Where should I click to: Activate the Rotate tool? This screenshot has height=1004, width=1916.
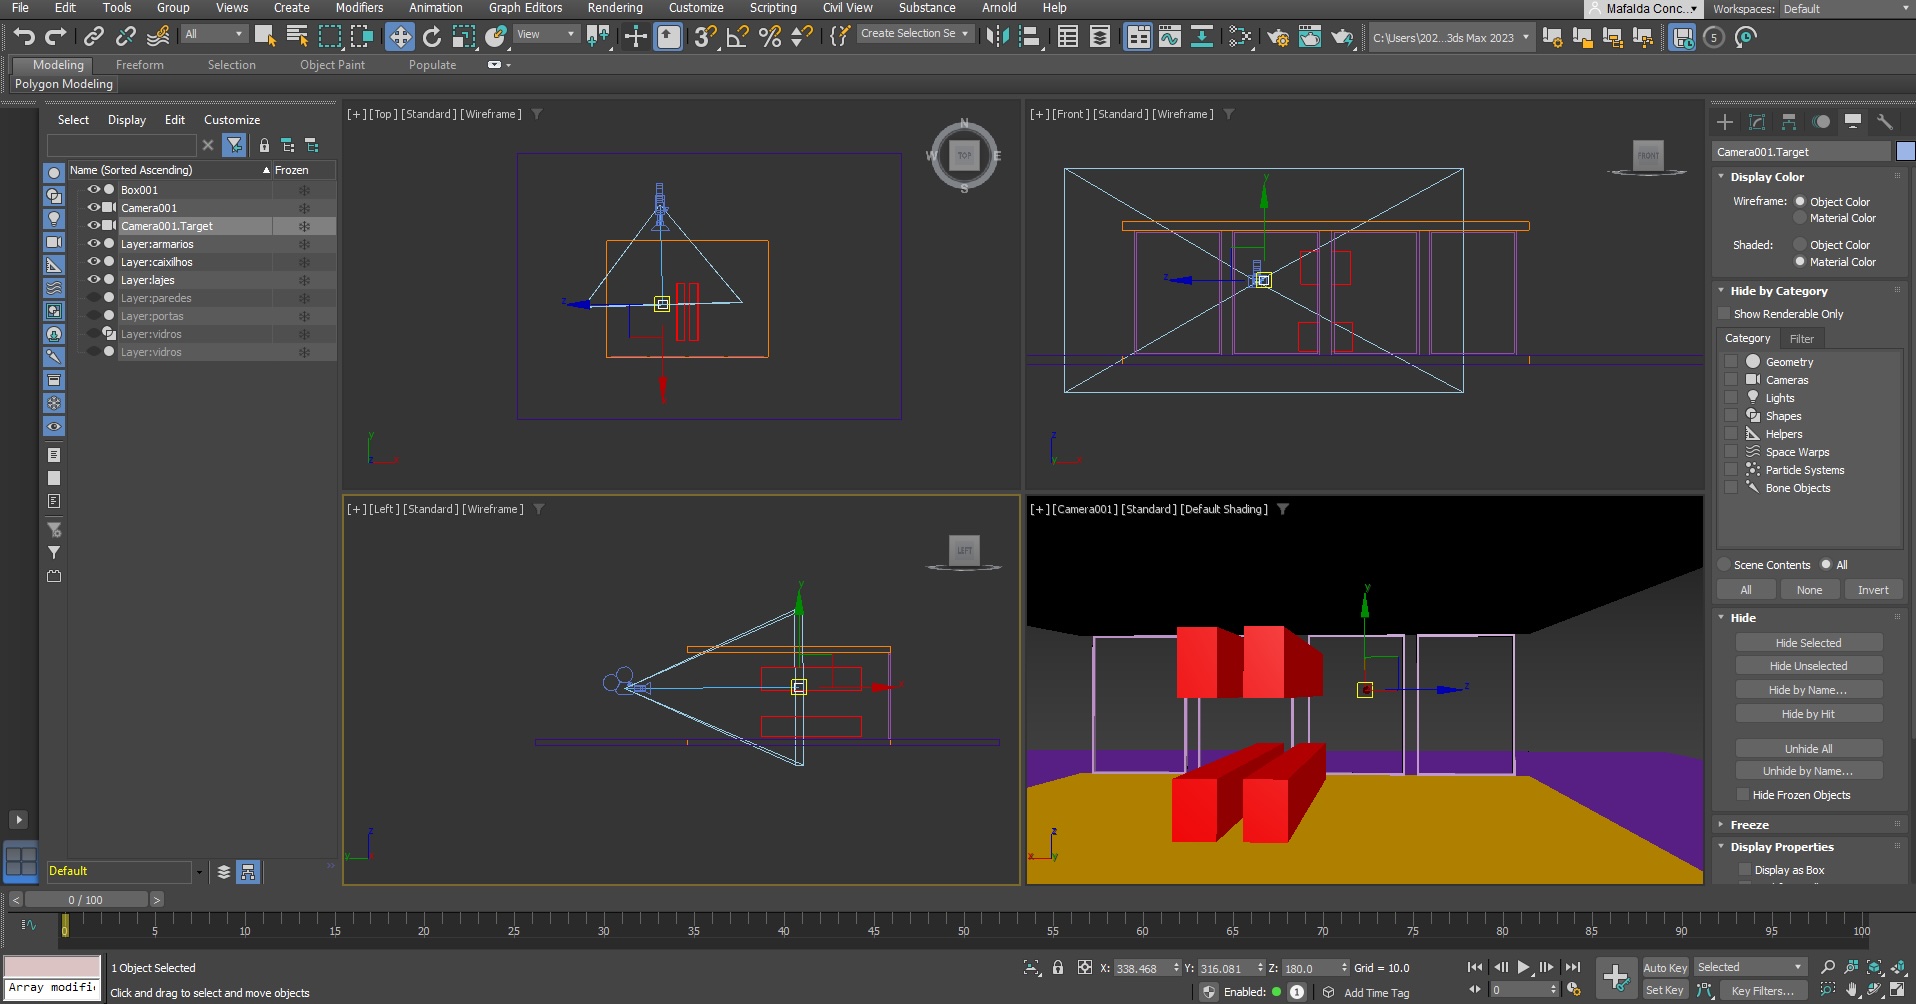pos(432,37)
